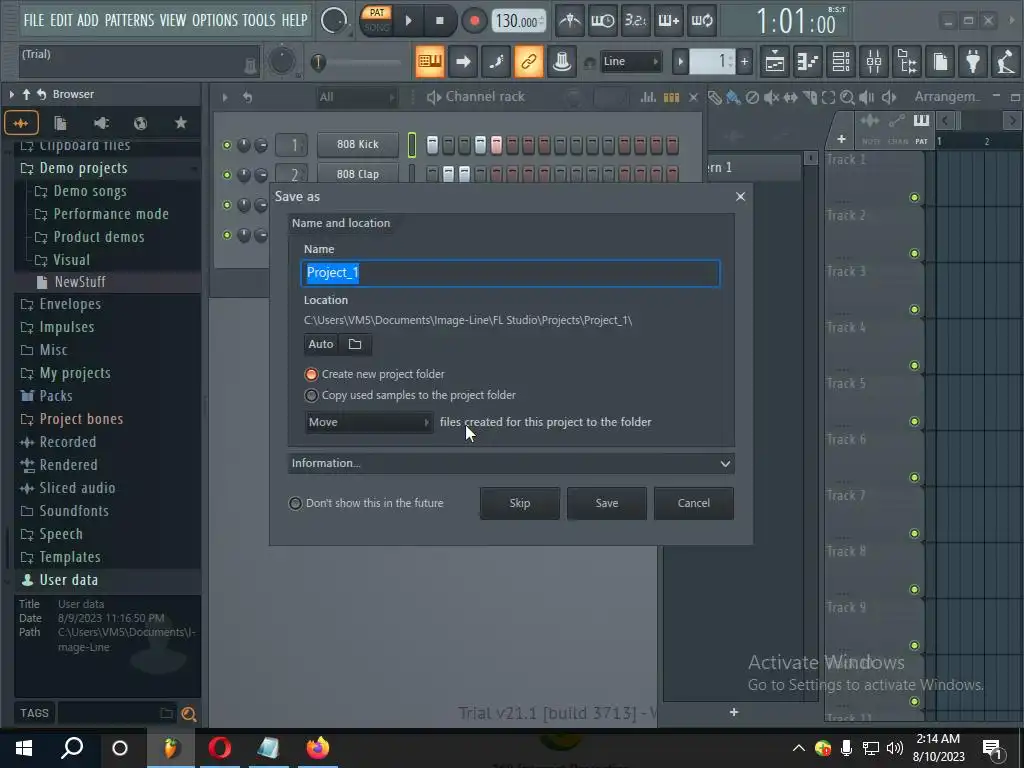Viewport: 1024px width, 768px height.
Task: Select the browser audio files tab icon
Action: point(21,123)
